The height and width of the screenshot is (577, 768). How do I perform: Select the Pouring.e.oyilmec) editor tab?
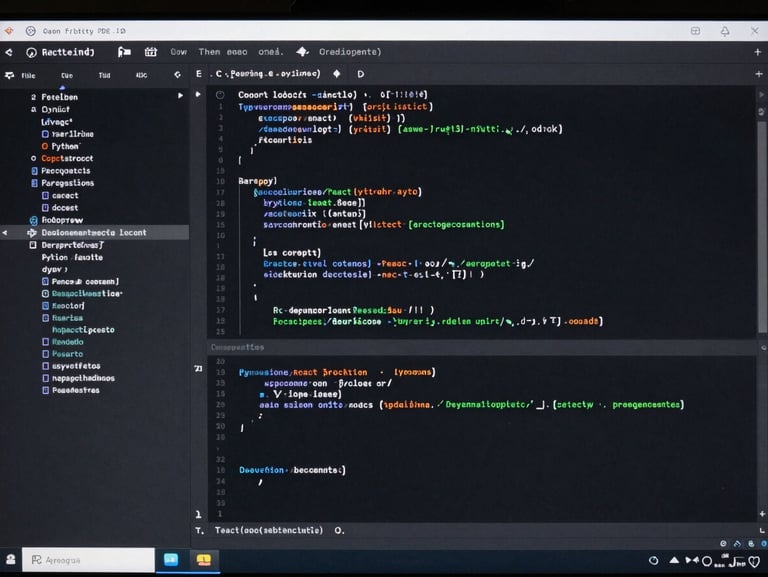[x=268, y=74]
